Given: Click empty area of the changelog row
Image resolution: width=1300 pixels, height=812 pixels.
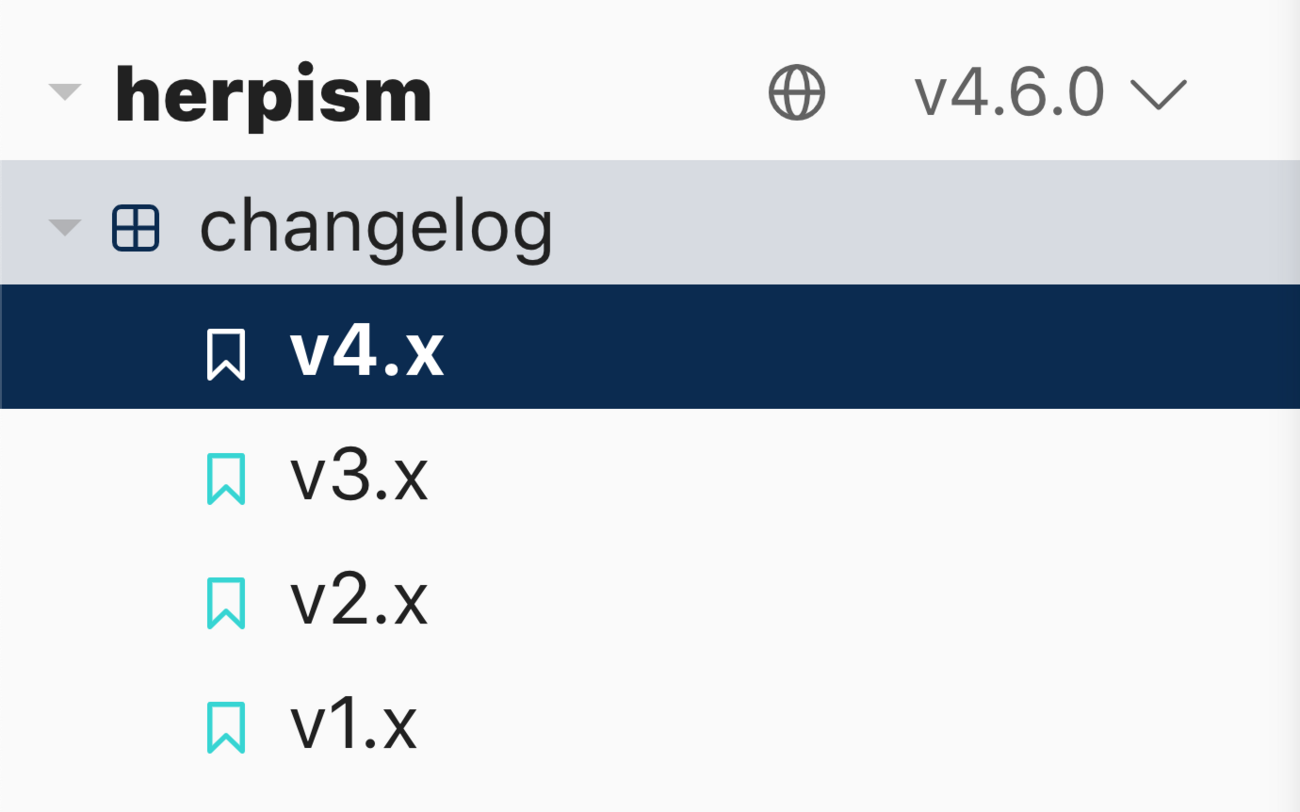Looking at the screenshot, I should (900, 224).
